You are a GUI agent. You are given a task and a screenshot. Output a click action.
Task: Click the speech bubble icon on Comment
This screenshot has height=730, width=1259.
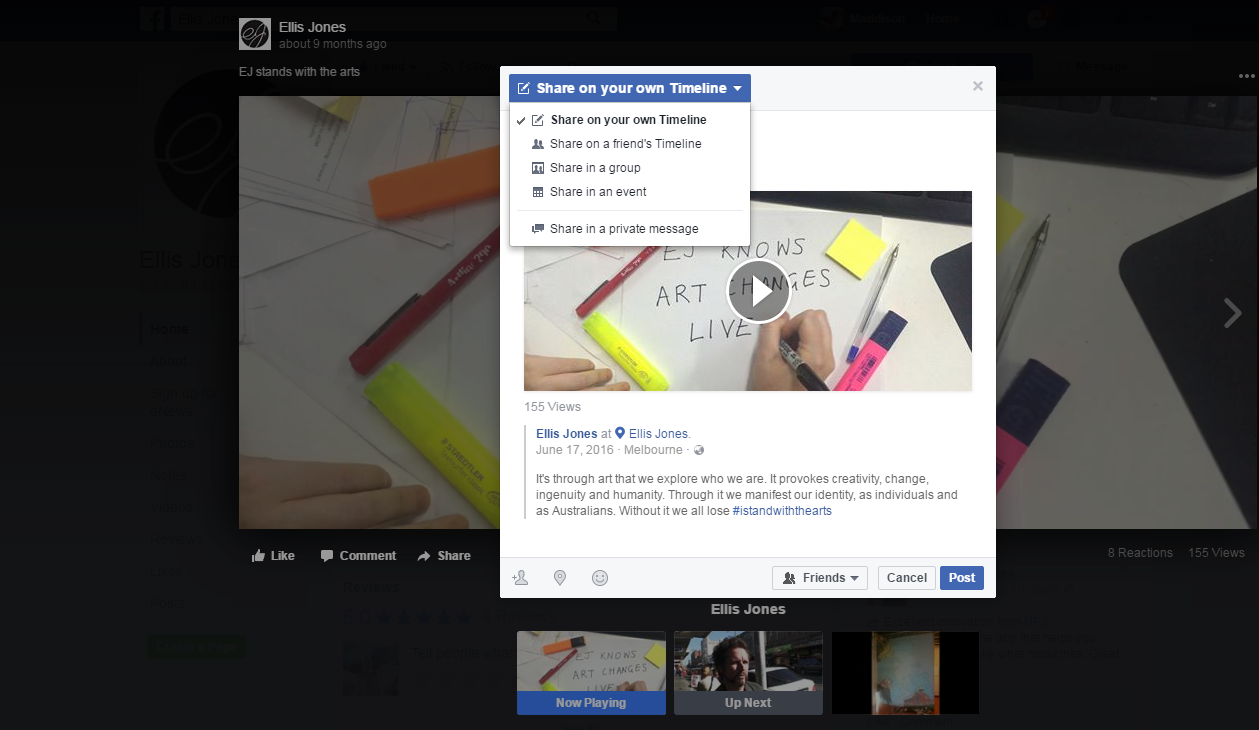326,556
